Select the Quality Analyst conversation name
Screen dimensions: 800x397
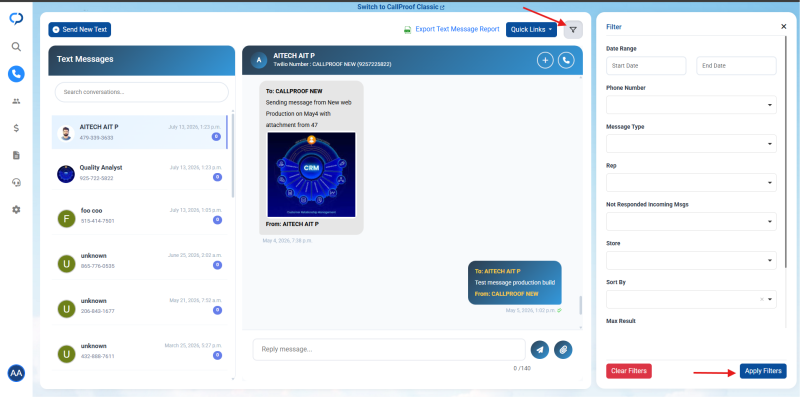101,167
